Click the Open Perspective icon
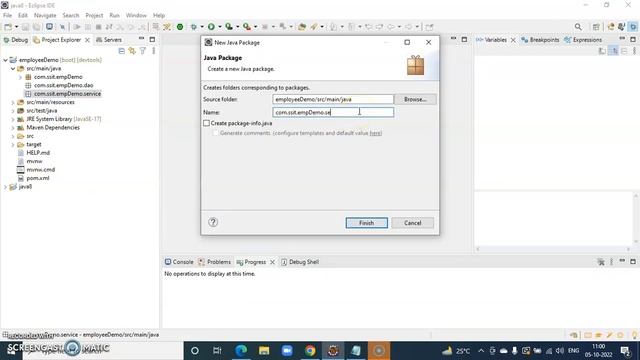 pos(596,27)
